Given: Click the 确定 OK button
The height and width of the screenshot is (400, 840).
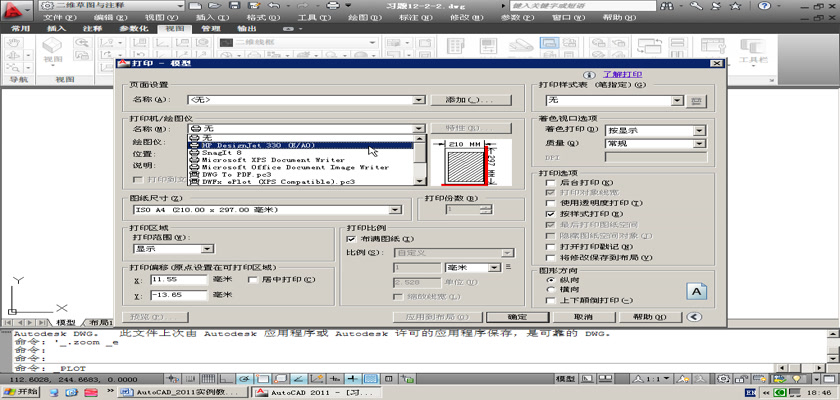Looking at the screenshot, I should [x=517, y=317].
